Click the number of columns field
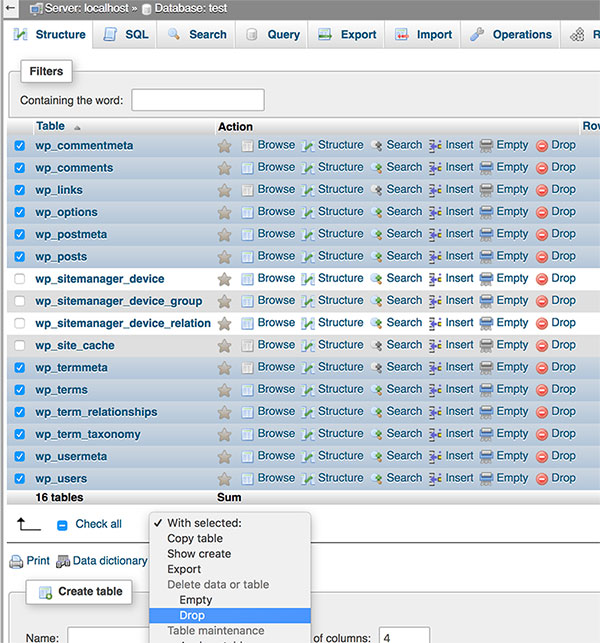600x643 pixels. coord(404,636)
